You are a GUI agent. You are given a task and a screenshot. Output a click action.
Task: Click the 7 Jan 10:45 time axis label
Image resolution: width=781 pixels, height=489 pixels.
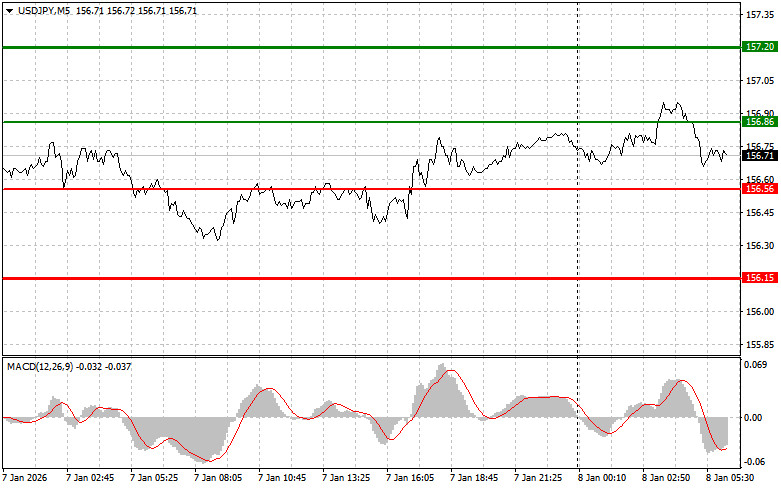pos(282,478)
